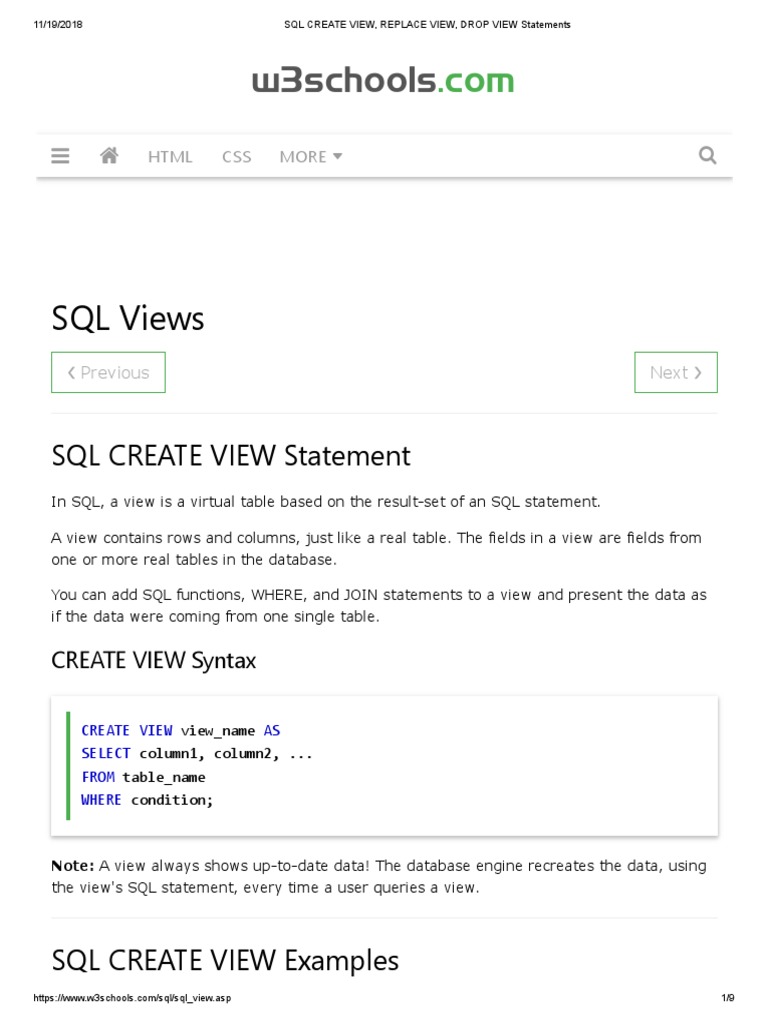Click the Next button
Image resolution: width=768 pixels, height=1024 pixels.
[676, 372]
